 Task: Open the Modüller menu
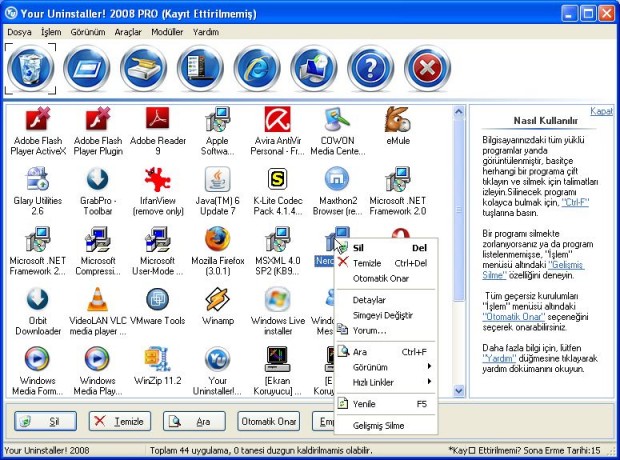click(167, 32)
